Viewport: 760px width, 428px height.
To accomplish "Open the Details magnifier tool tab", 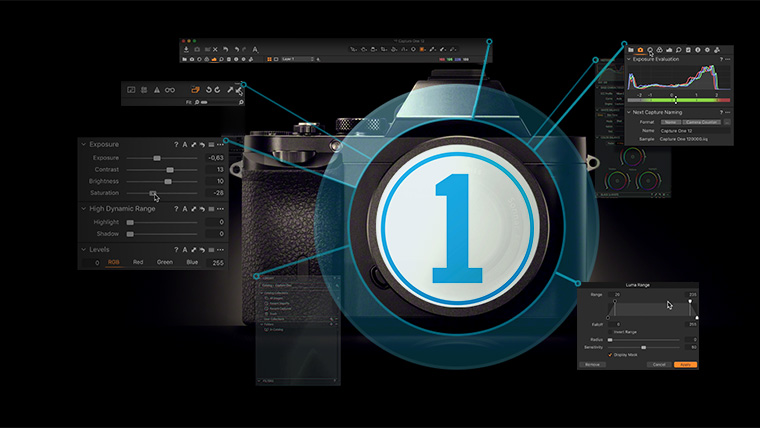I will click(679, 50).
